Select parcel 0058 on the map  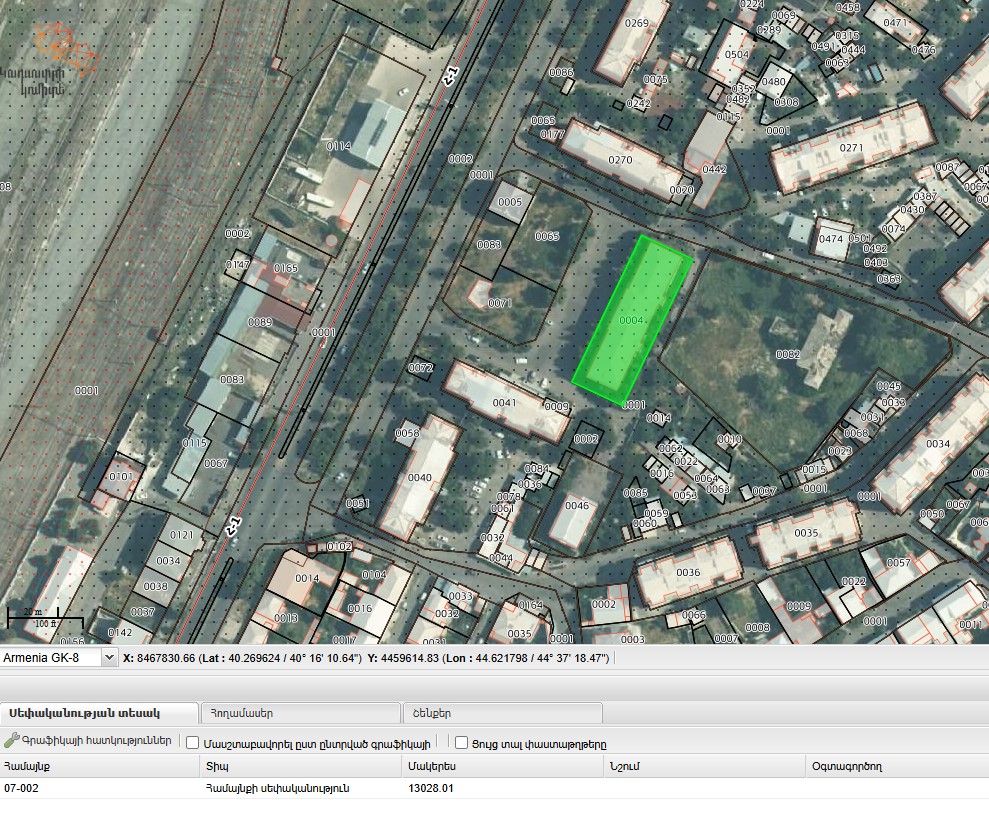pos(407,433)
